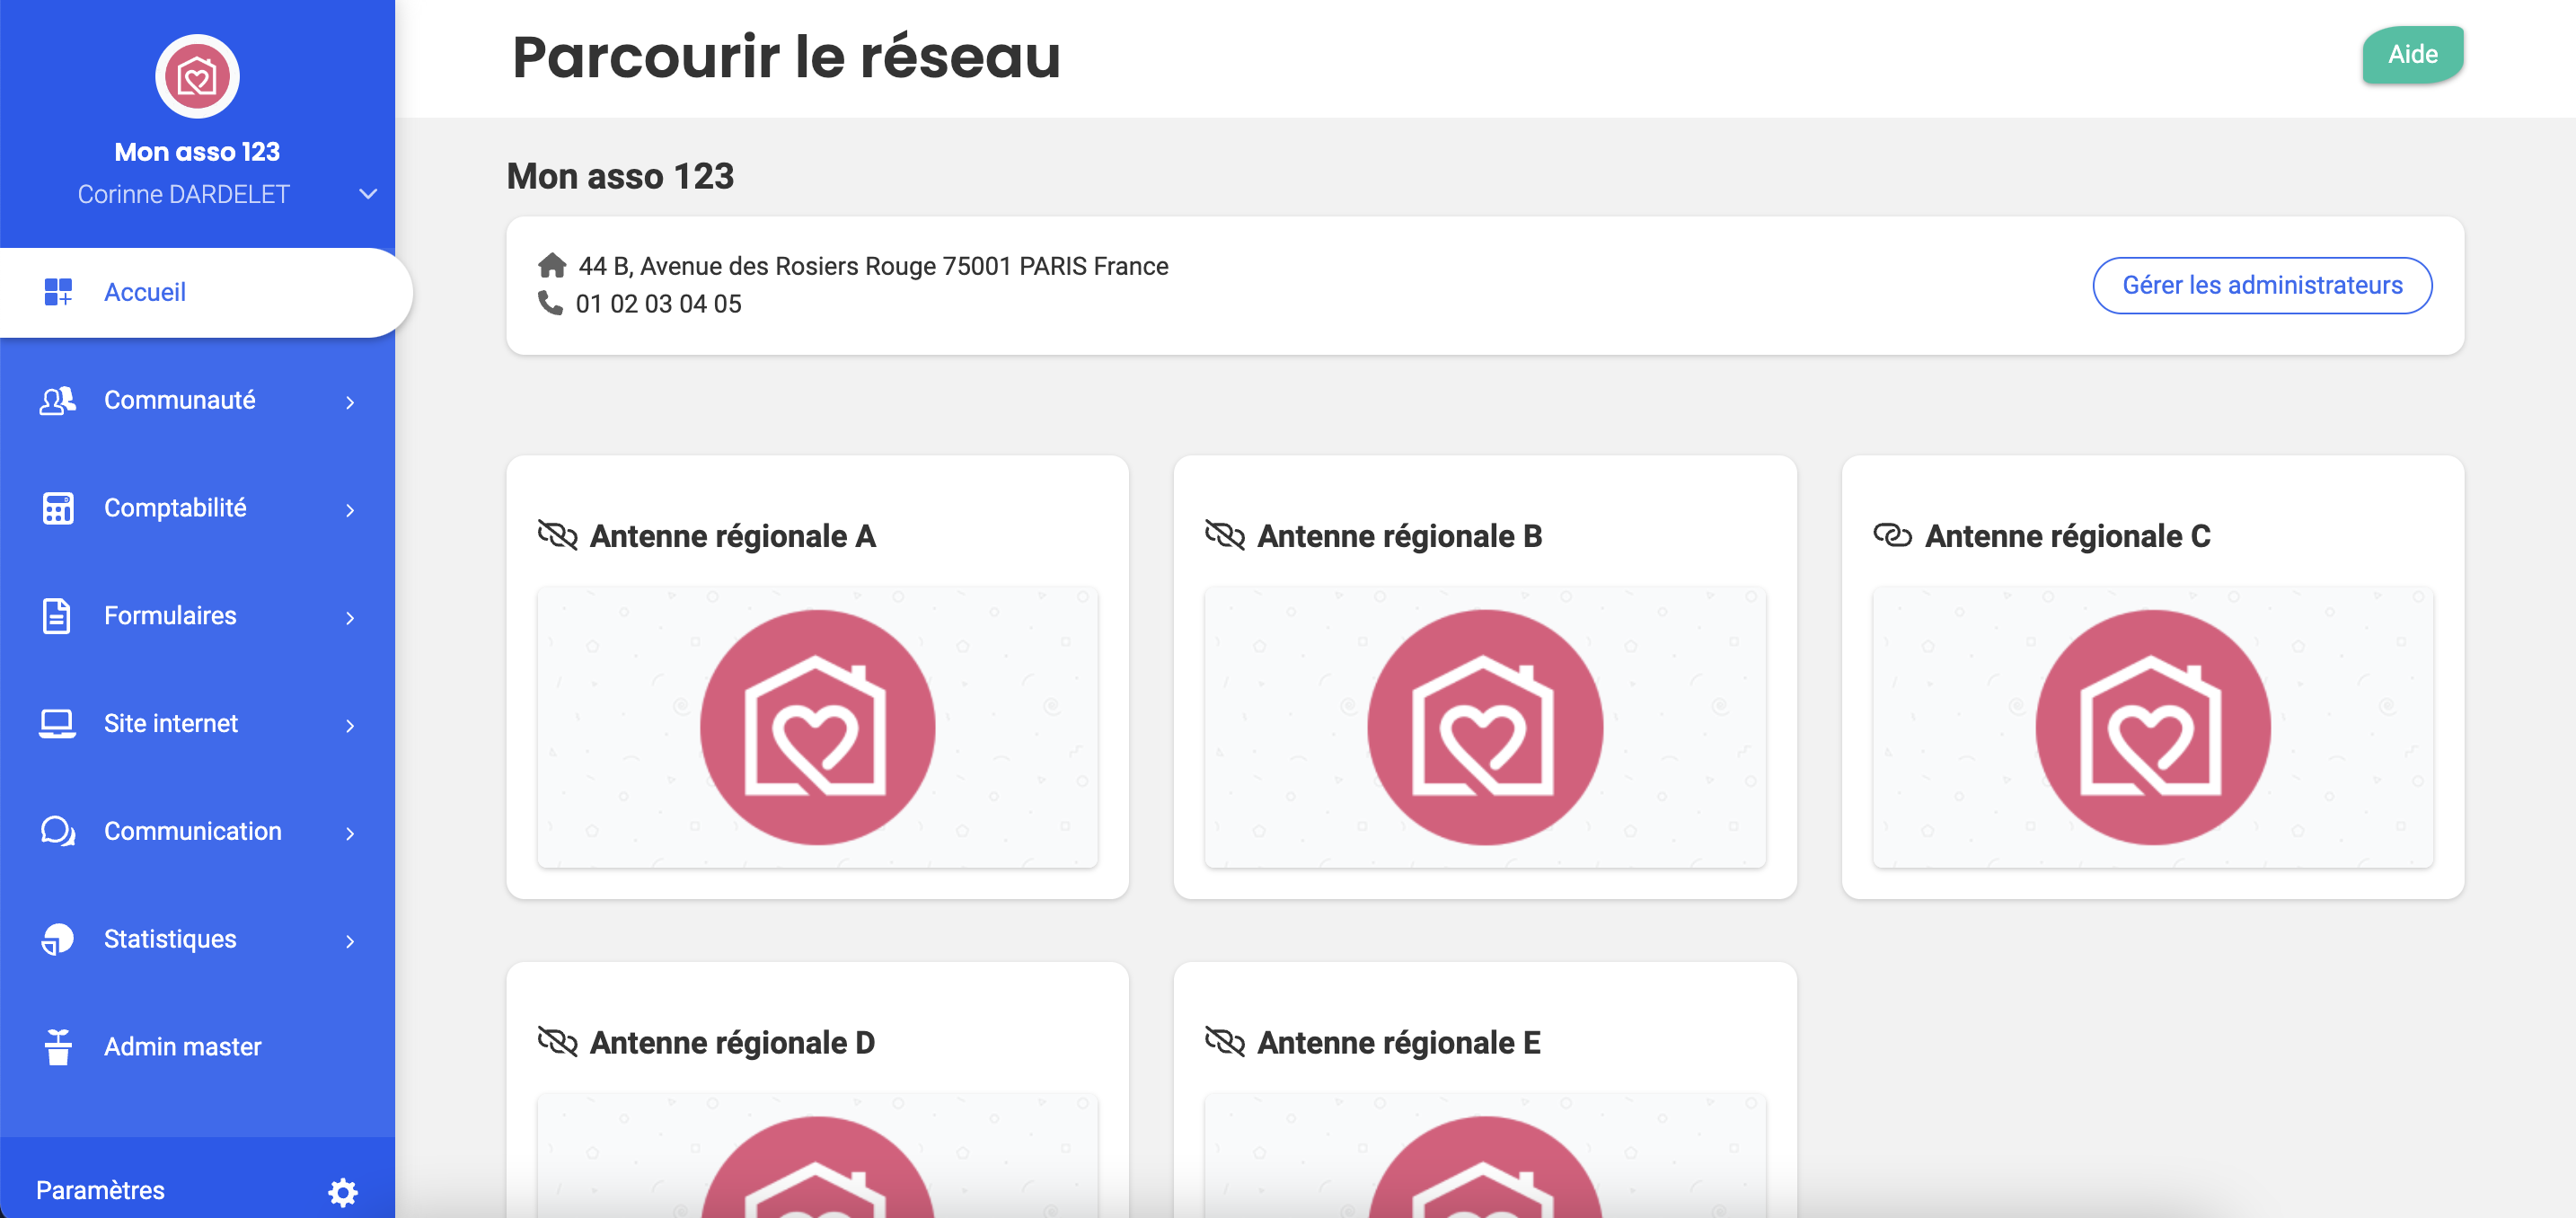Open the Antenne régionale B title
Screen dimensions: 2576x1218
[x=1399, y=536]
